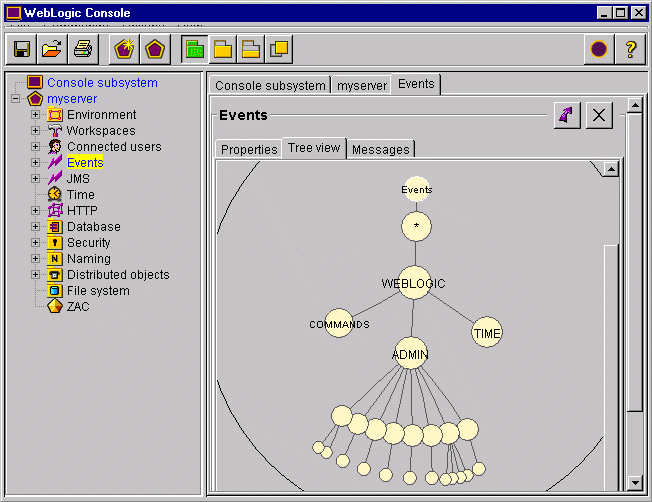Click the purple arrow detach icon in Events panel
This screenshot has height=502, width=652.
567,115
